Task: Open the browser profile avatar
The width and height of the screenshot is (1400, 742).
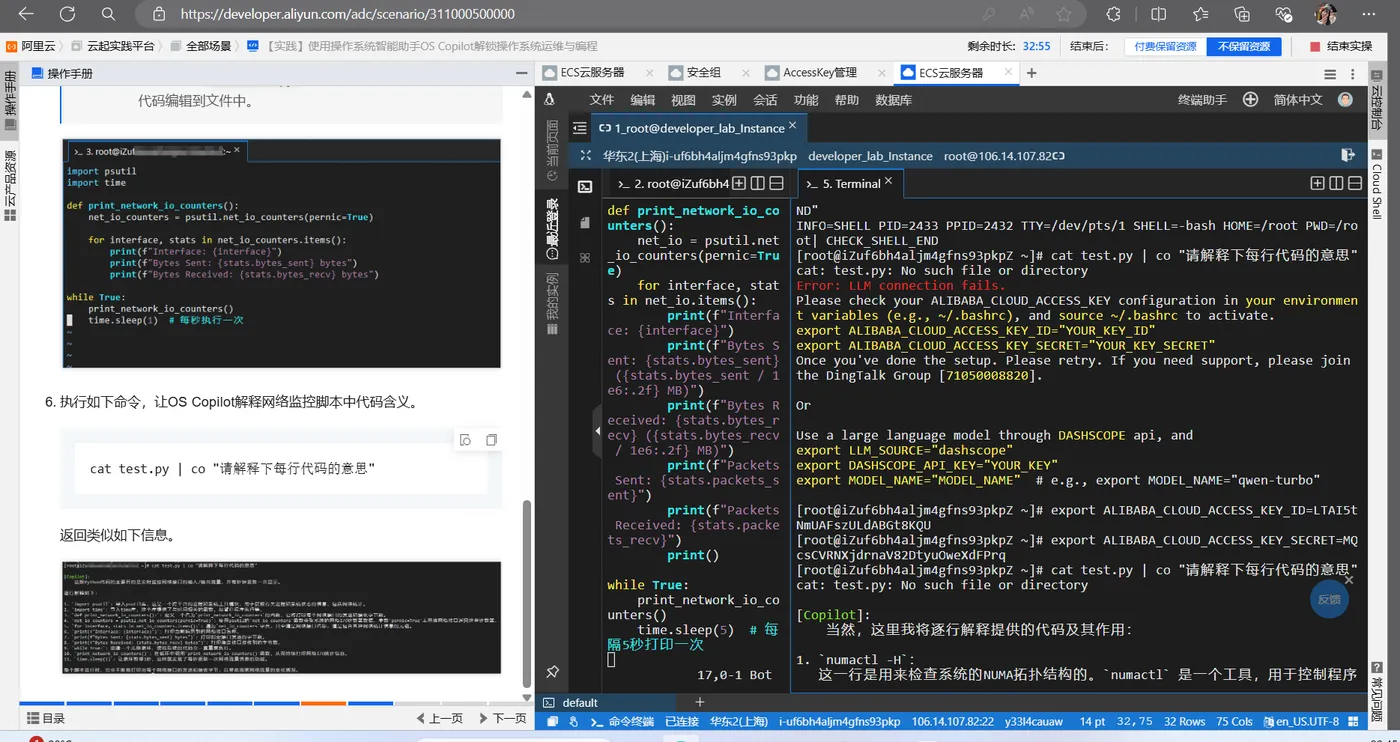Action: [1325, 14]
